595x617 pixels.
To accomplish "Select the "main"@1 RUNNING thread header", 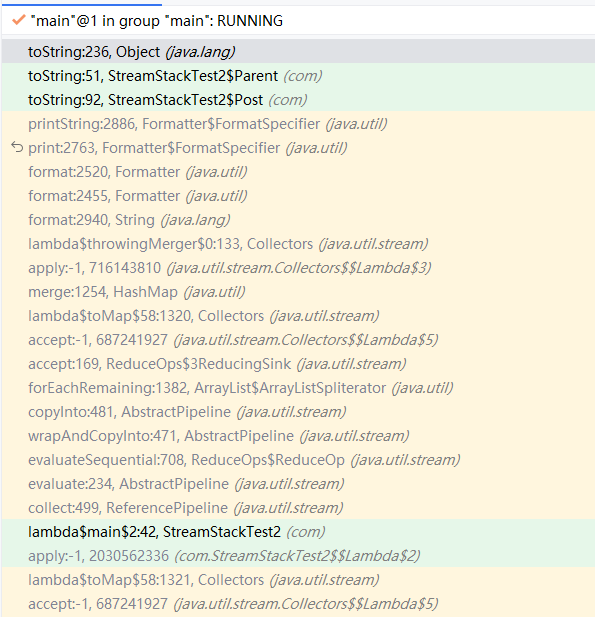I will point(298,20).
